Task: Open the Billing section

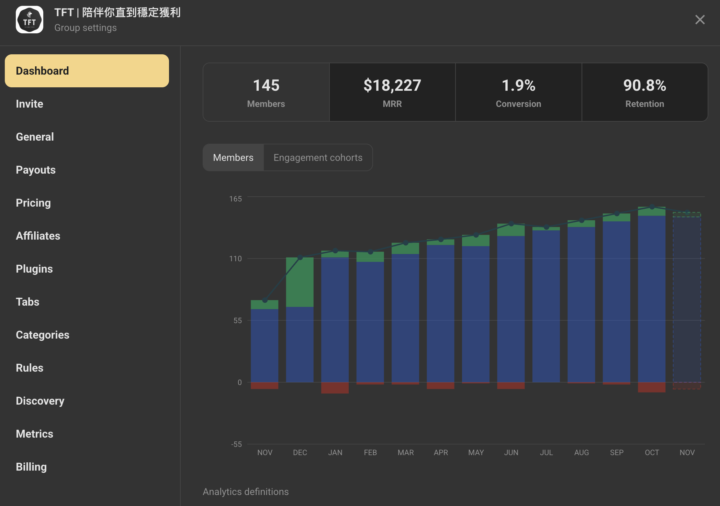Action: 31,467
